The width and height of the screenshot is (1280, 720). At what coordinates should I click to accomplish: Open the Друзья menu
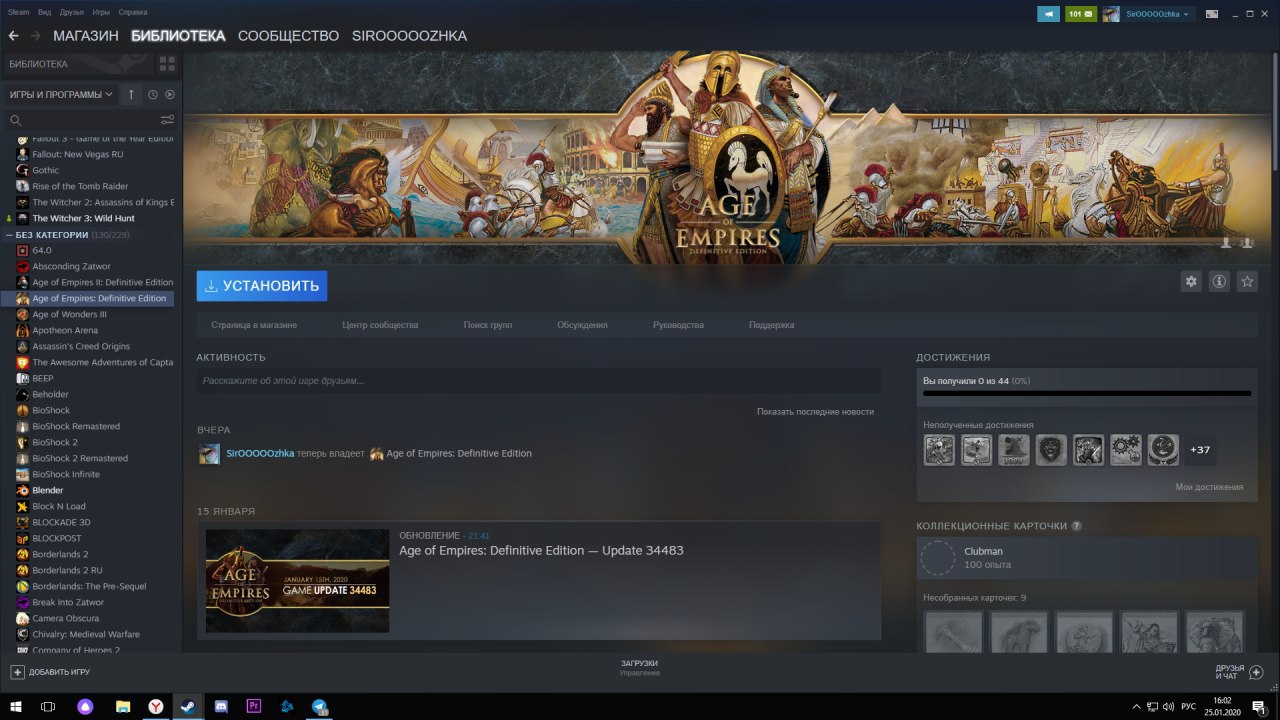tap(72, 12)
